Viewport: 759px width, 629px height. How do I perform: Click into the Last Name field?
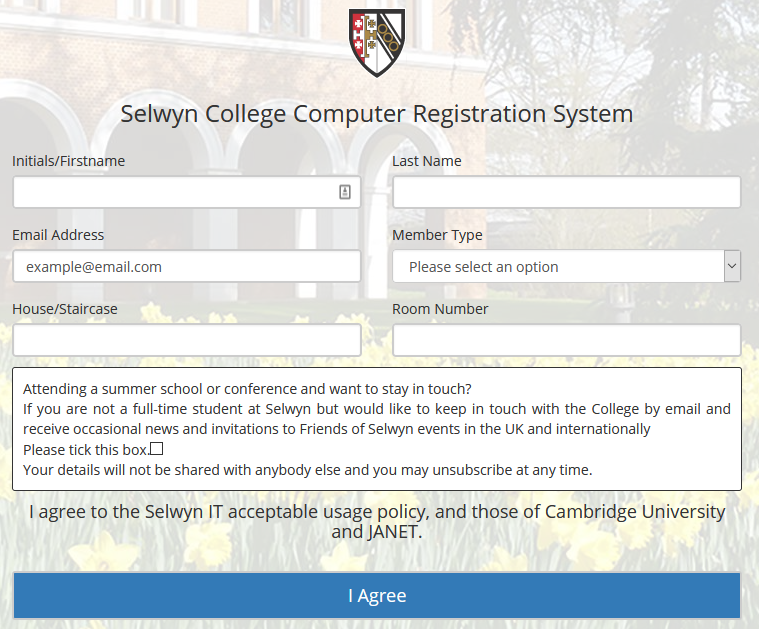pyautogui.click(x=566, y=192)
